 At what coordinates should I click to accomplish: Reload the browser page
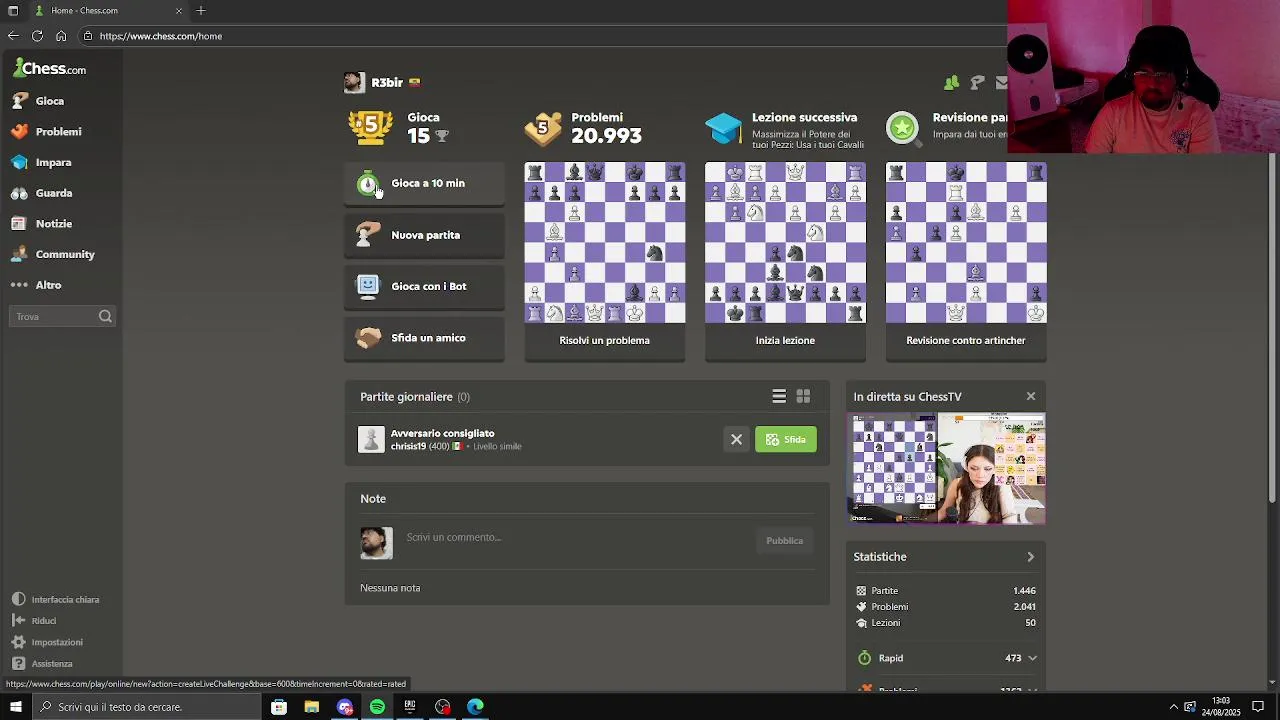[37, 36]
